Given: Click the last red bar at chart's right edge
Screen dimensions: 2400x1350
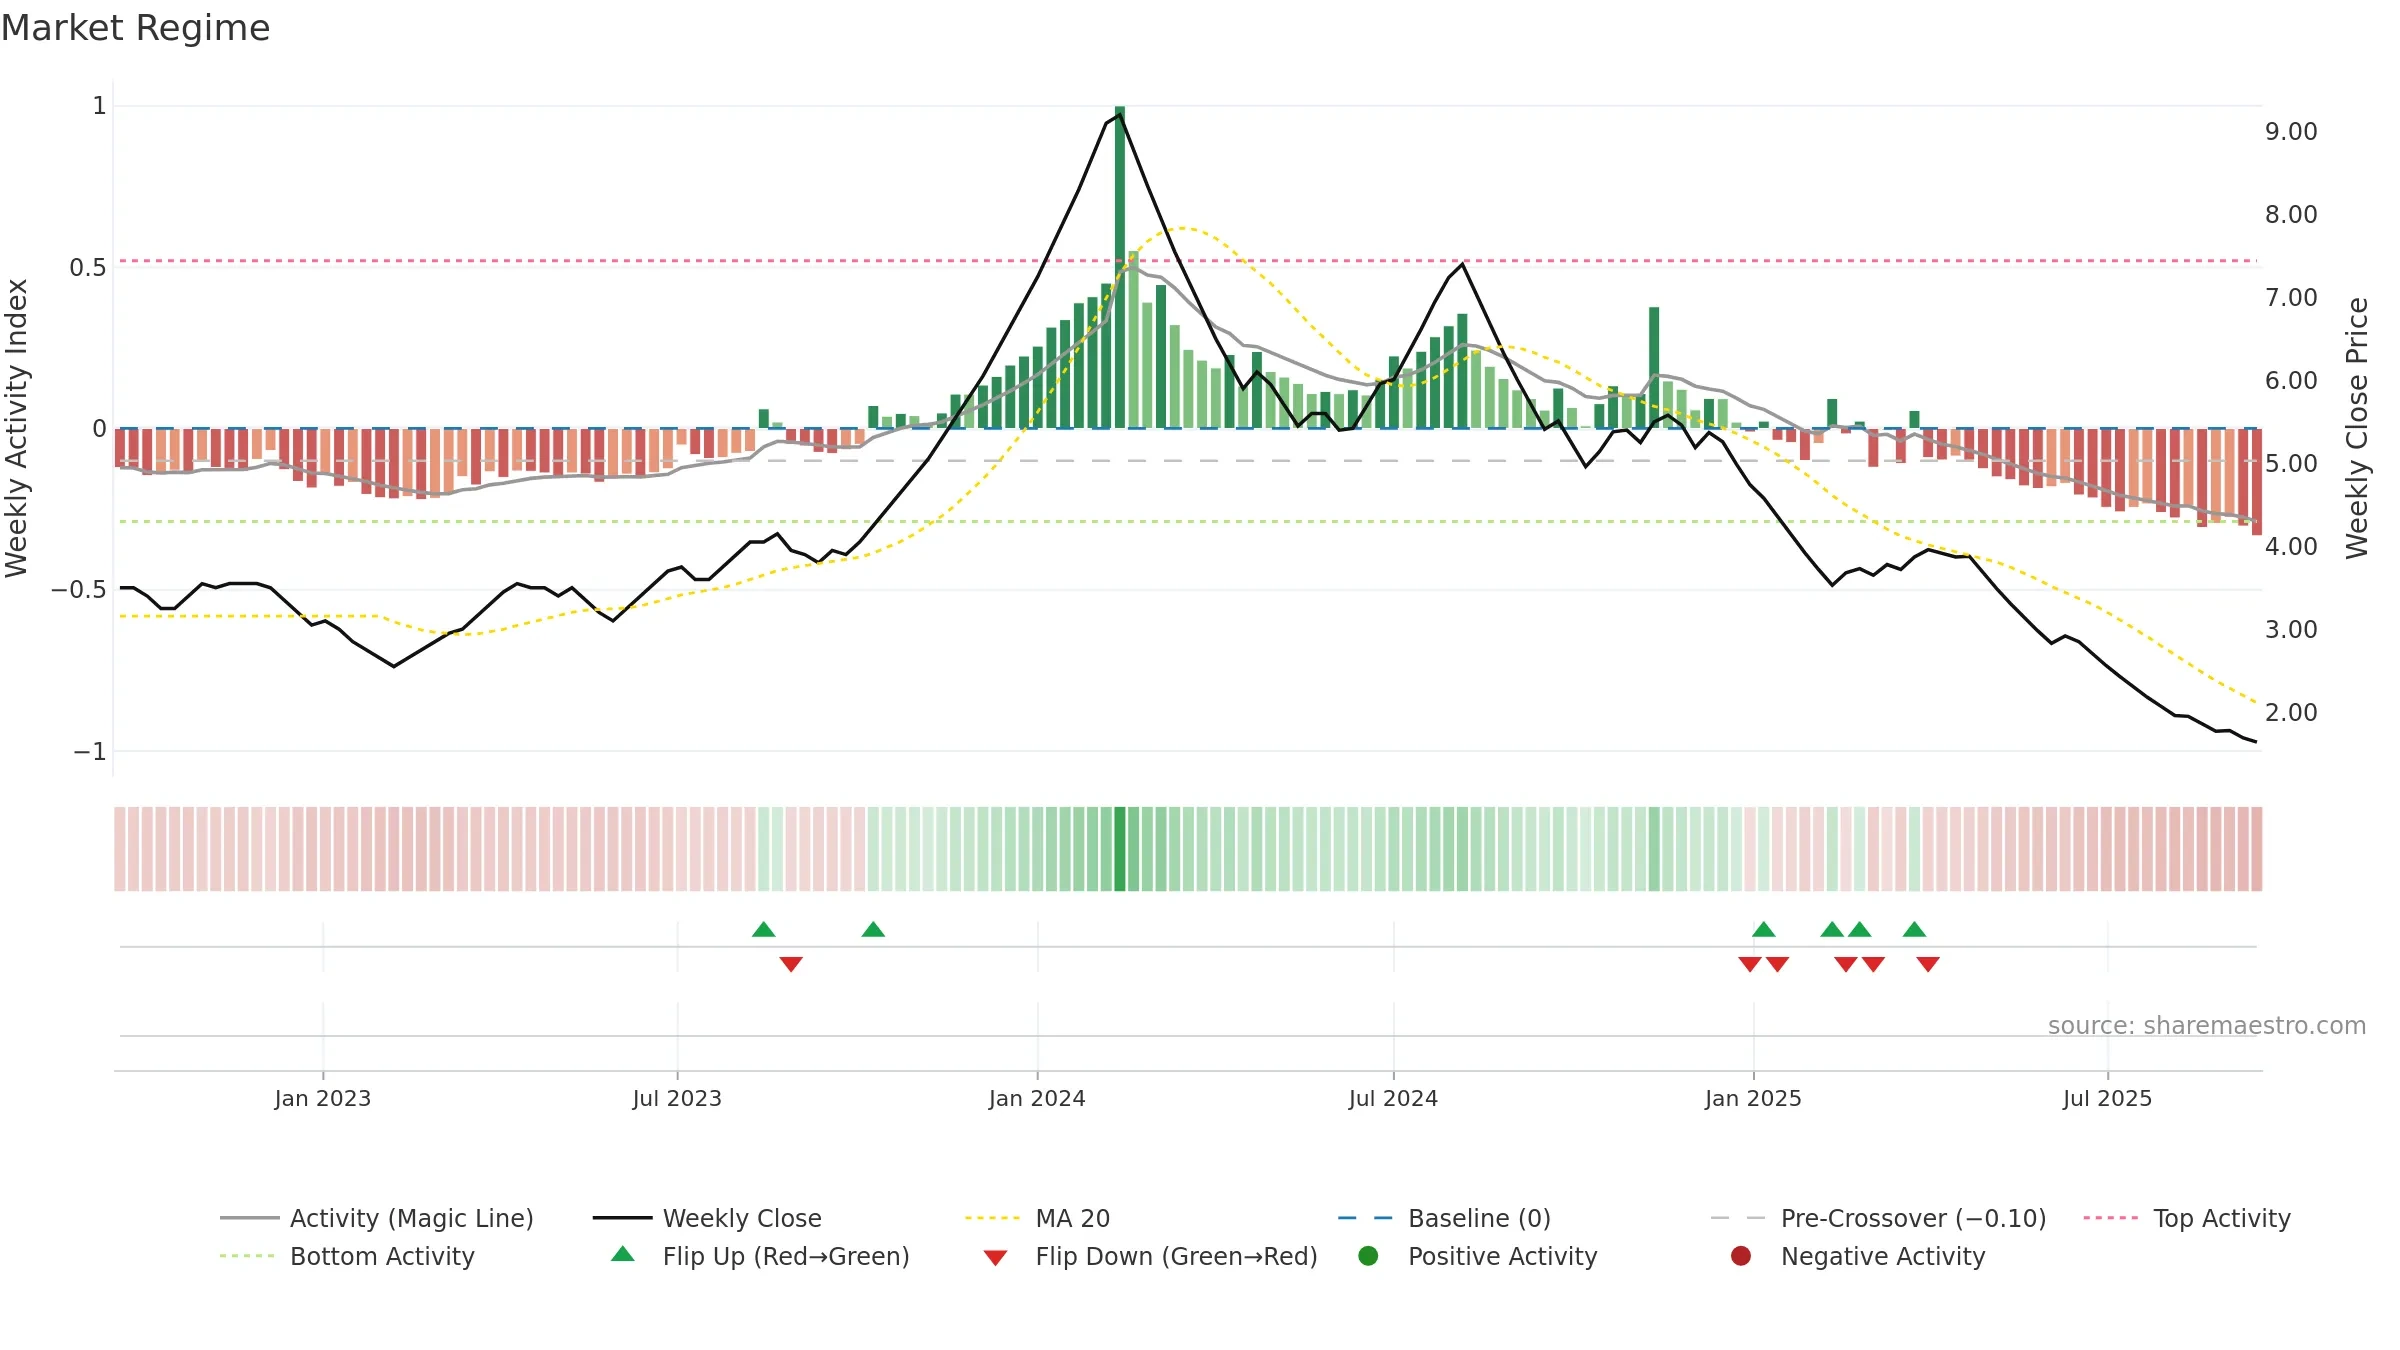Looking at the screenshot, I should (2256, 481).
